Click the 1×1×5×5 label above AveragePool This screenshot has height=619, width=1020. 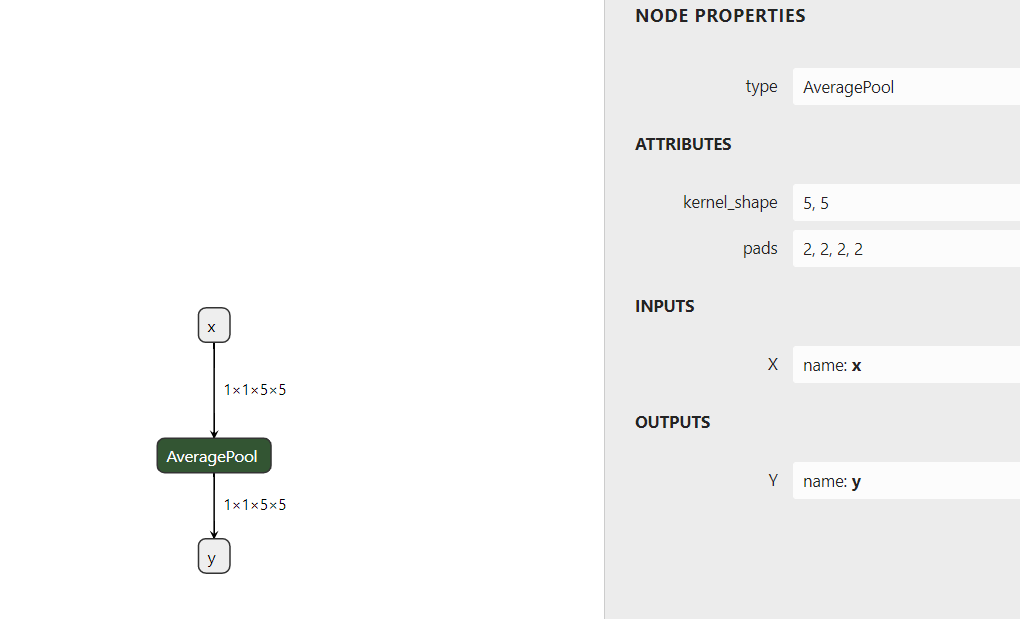tap(254, 389)
